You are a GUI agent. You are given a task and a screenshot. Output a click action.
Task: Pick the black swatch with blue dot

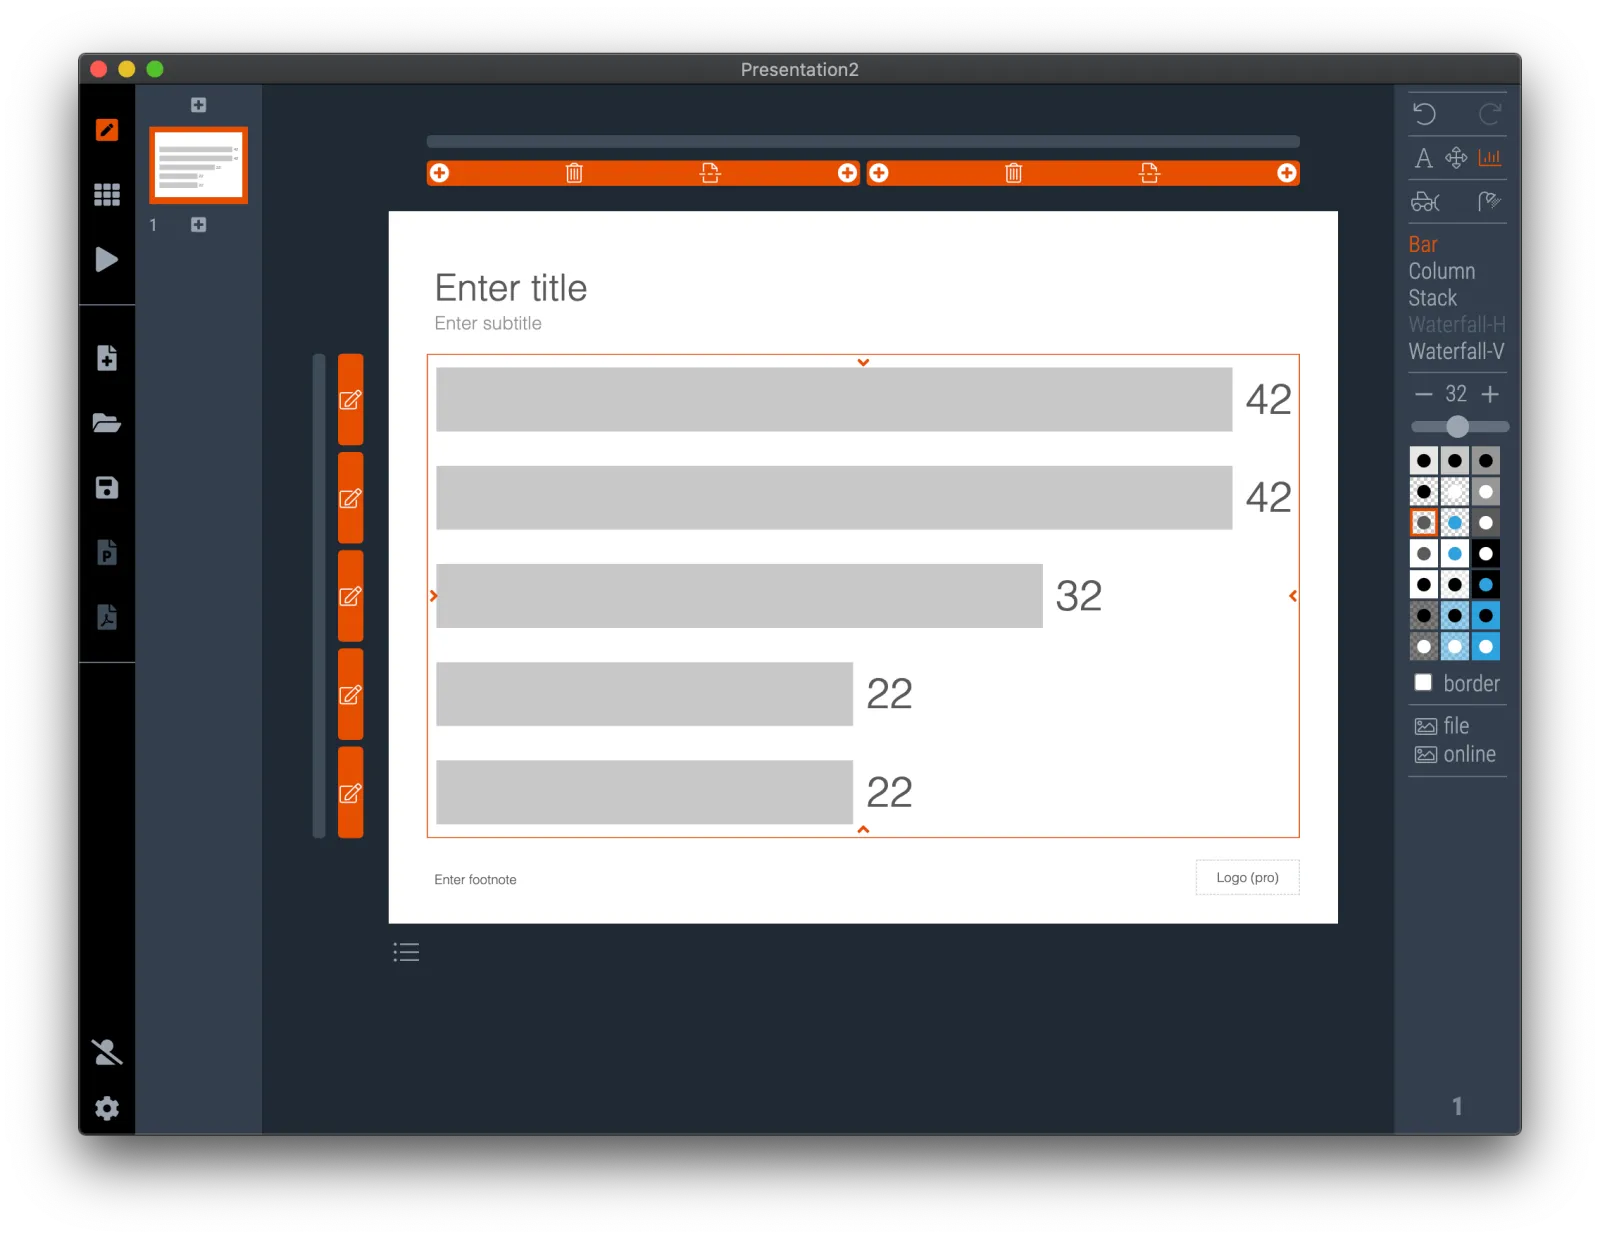[x=1486, y=585]
